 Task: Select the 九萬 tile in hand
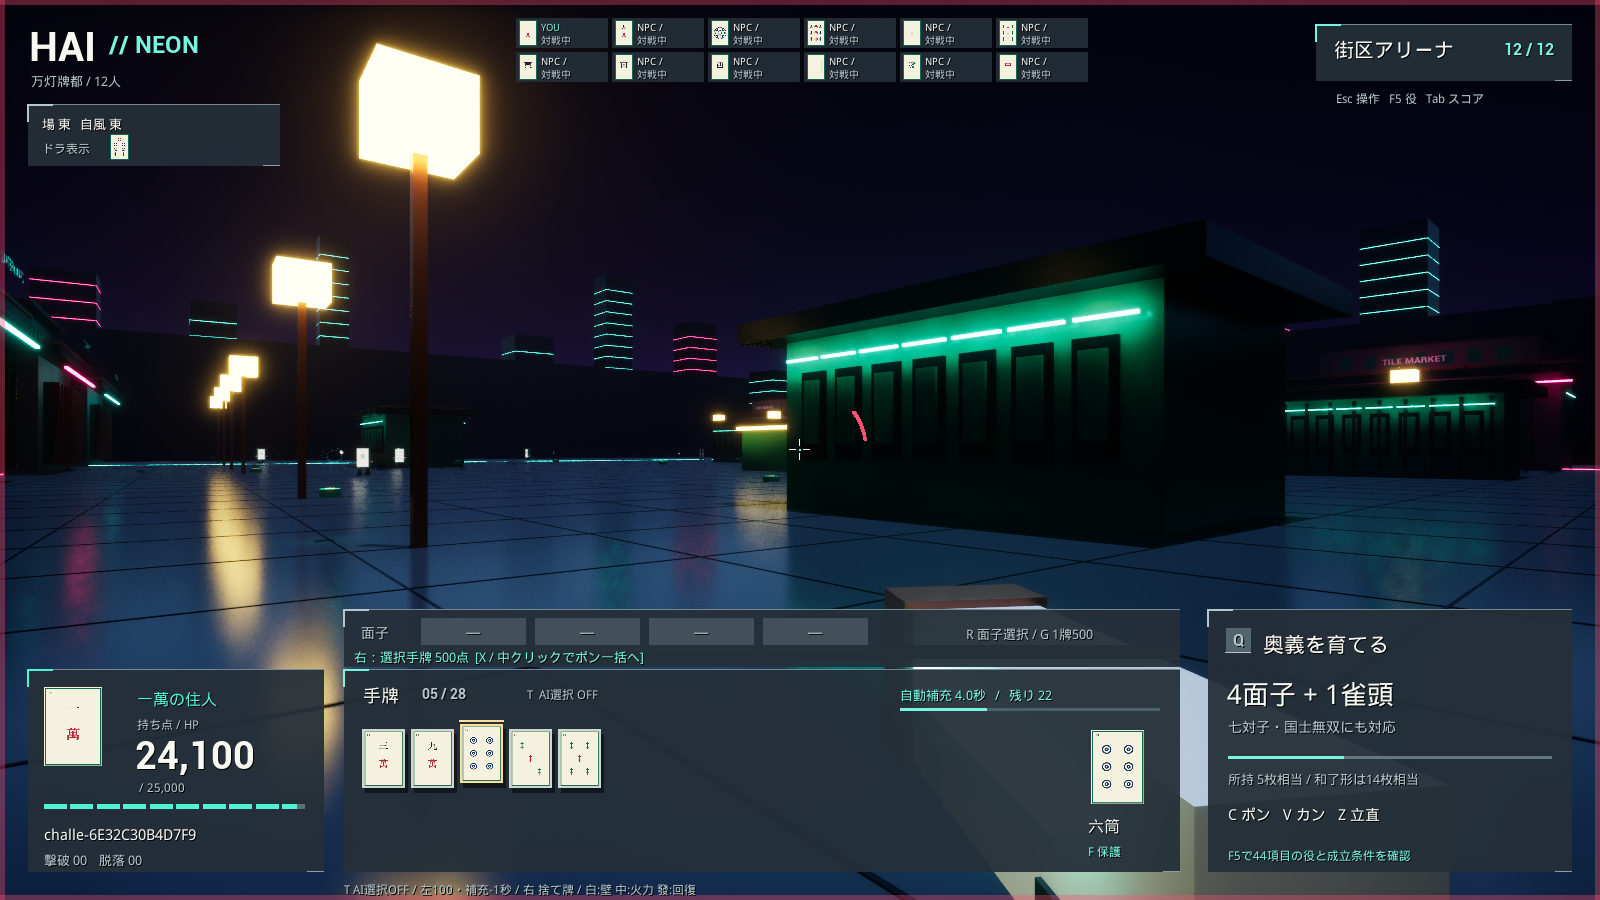(x=432, y=758)
